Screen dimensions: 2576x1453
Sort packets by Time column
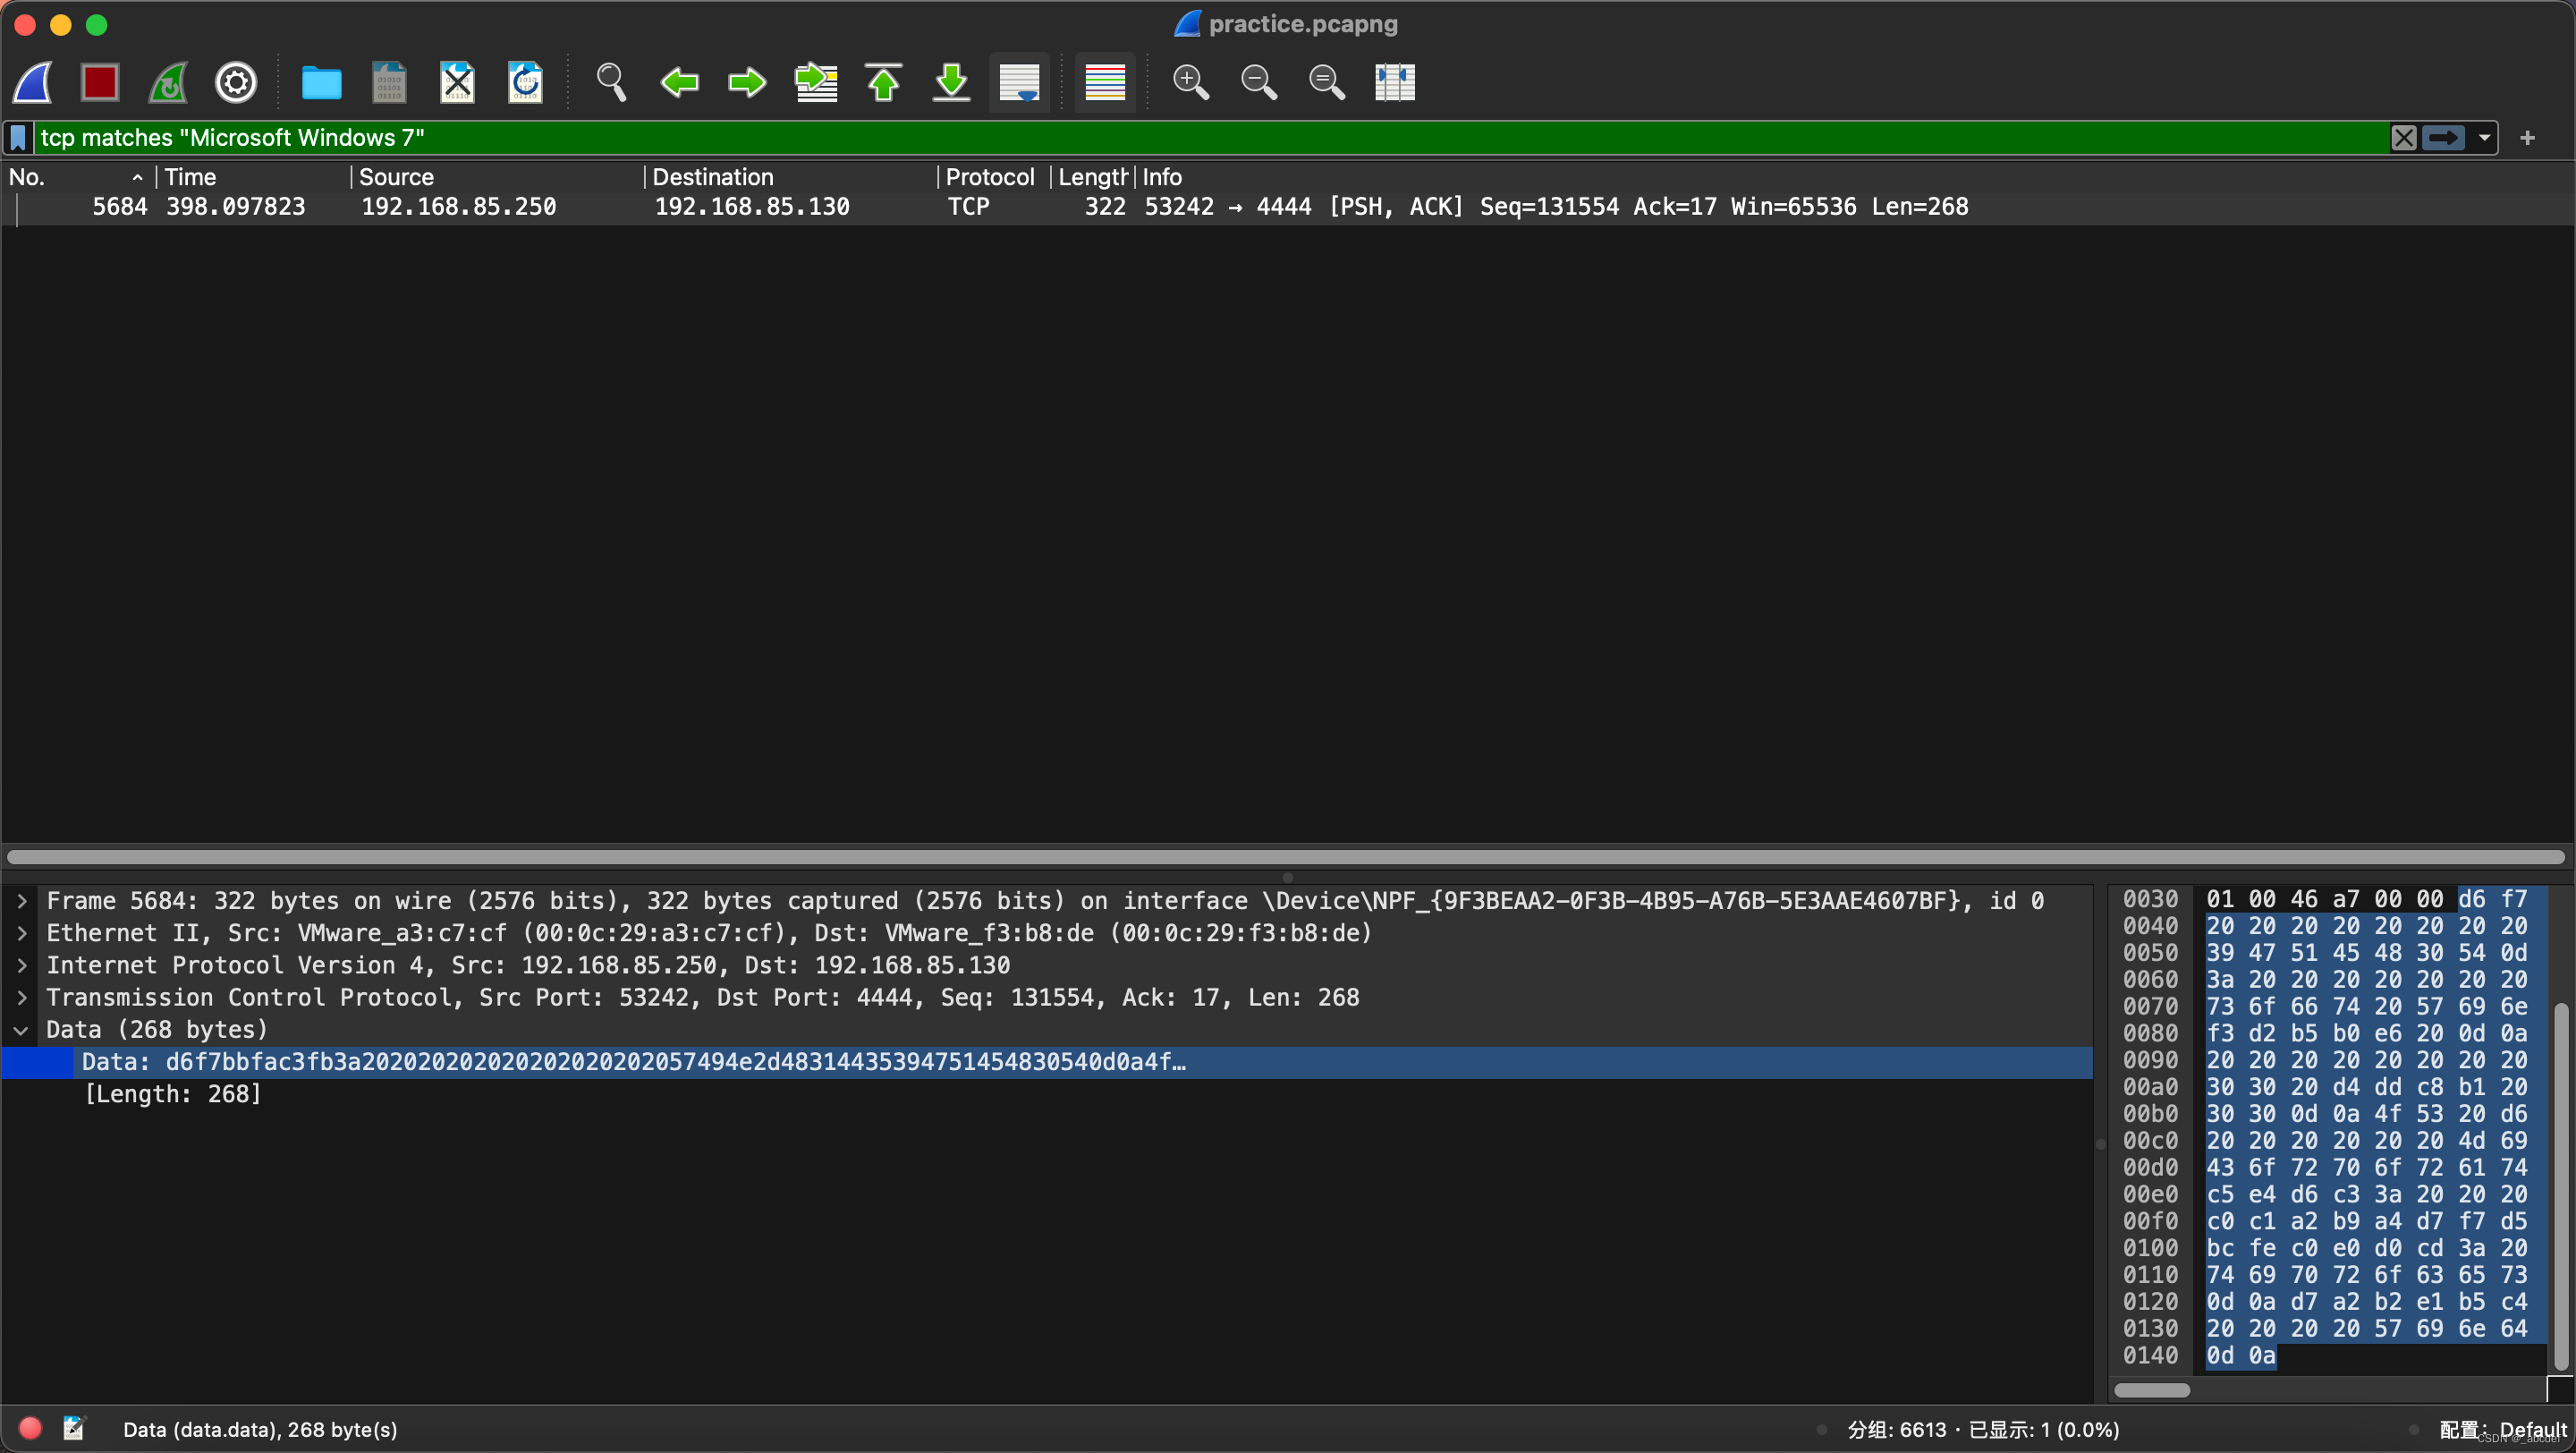[254, 177]
